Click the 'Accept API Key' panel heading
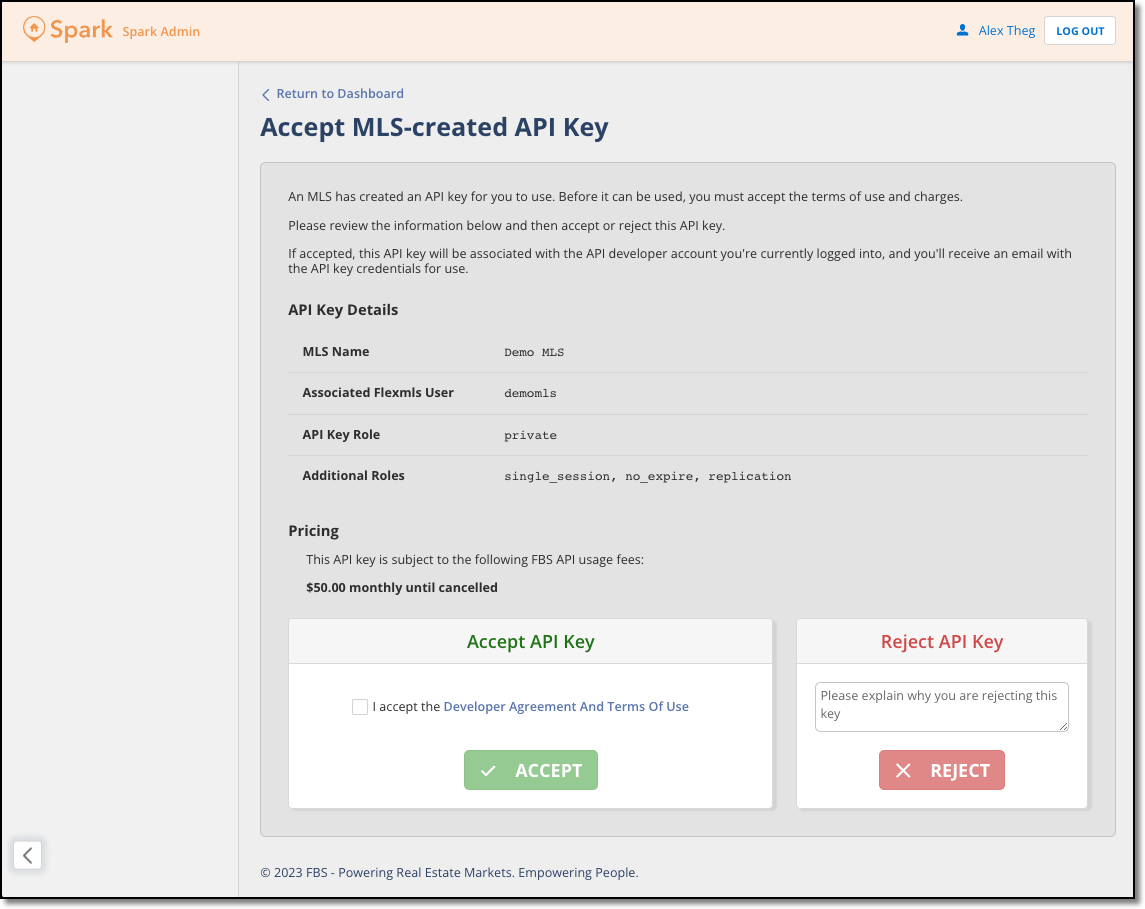Viewport: 1145px width, 909px height. [531, 642]
